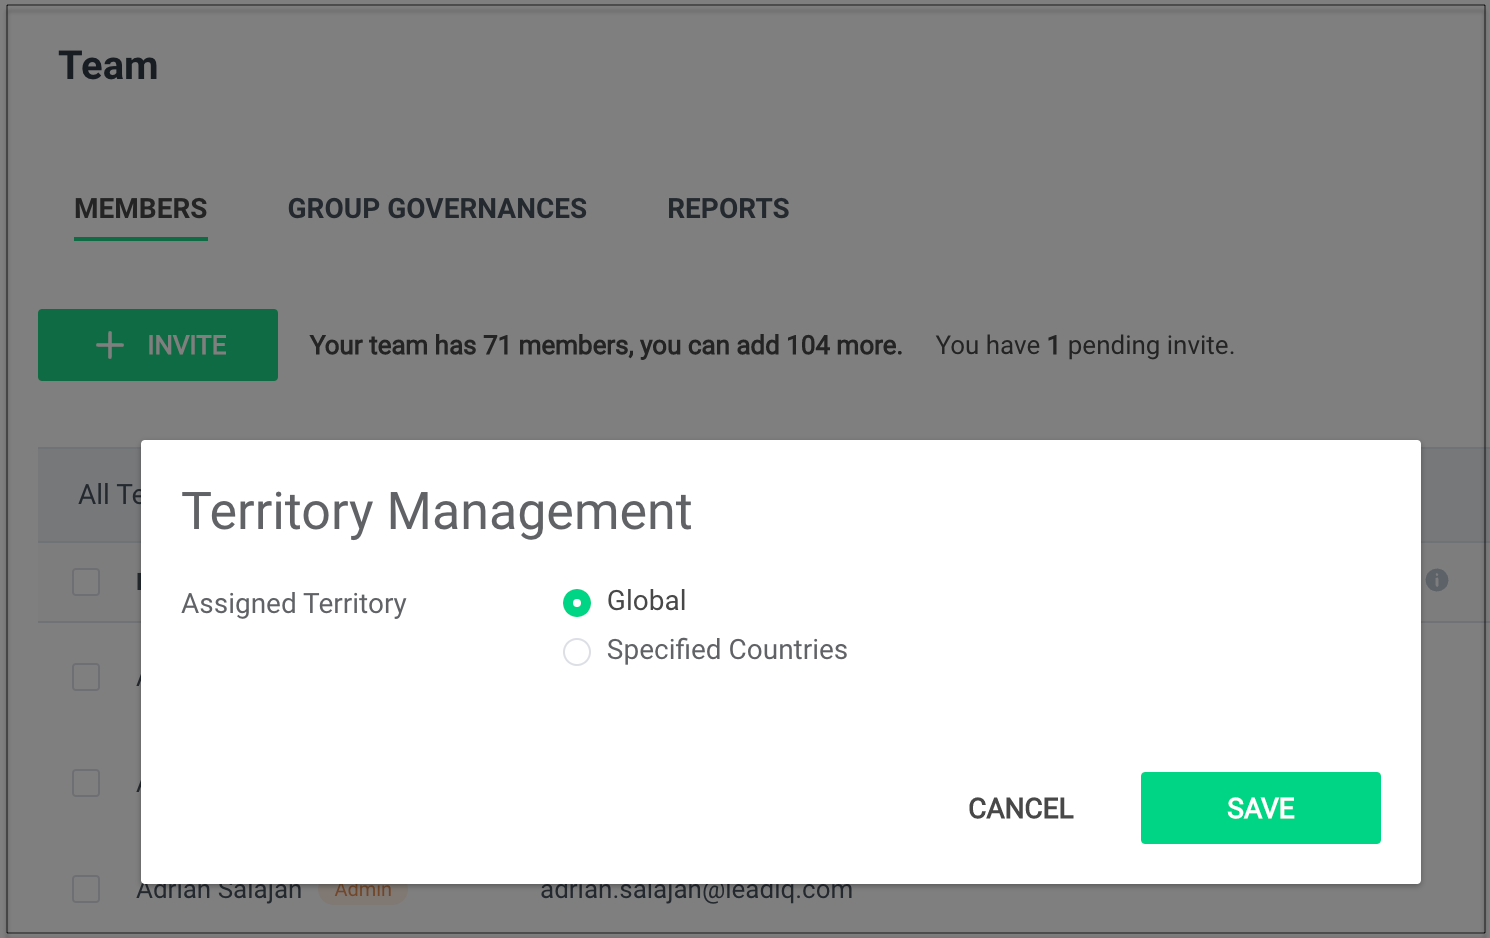Check the box next to Adrian Salajan
Viewport: 1490px width, 938px height.
pos(86,889)
